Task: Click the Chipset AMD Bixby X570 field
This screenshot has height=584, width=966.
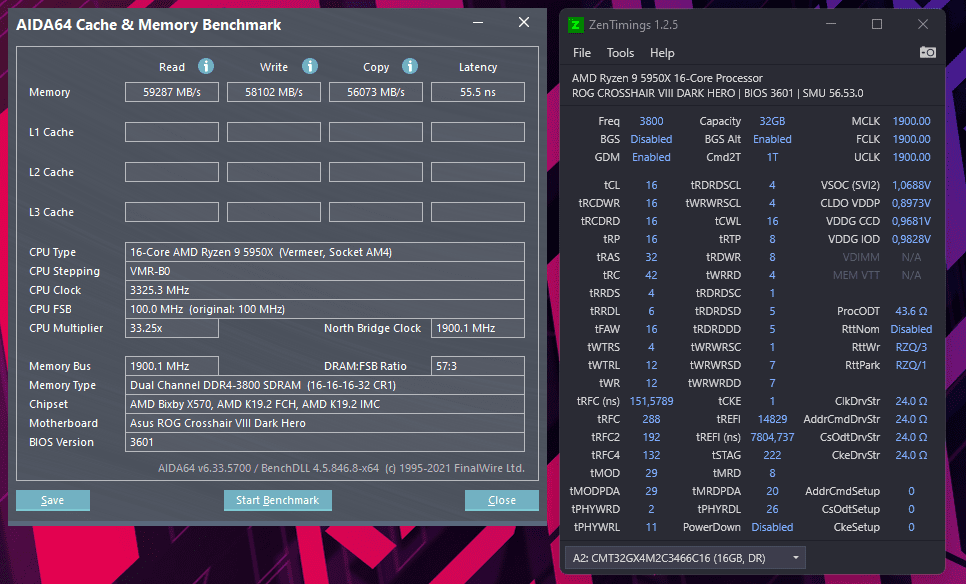Action: [x=325, y=404]
